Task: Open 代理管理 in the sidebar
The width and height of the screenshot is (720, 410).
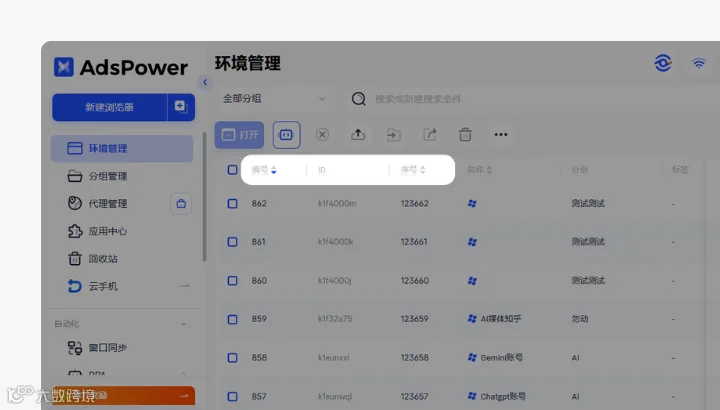Action: point(110,203)
